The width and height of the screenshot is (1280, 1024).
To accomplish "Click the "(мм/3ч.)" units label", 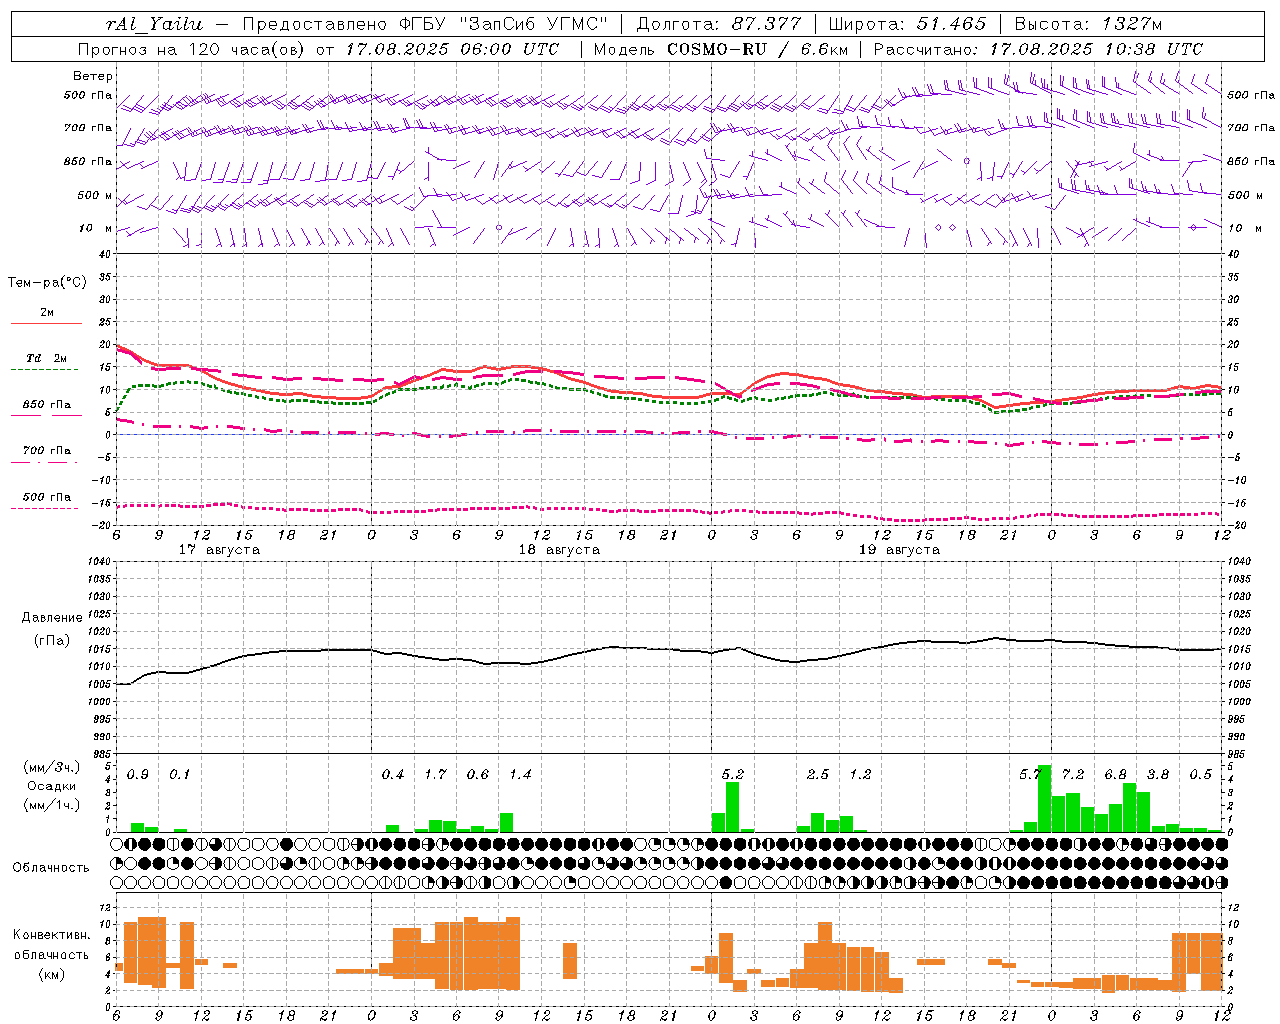I will (x=51, y=767).
